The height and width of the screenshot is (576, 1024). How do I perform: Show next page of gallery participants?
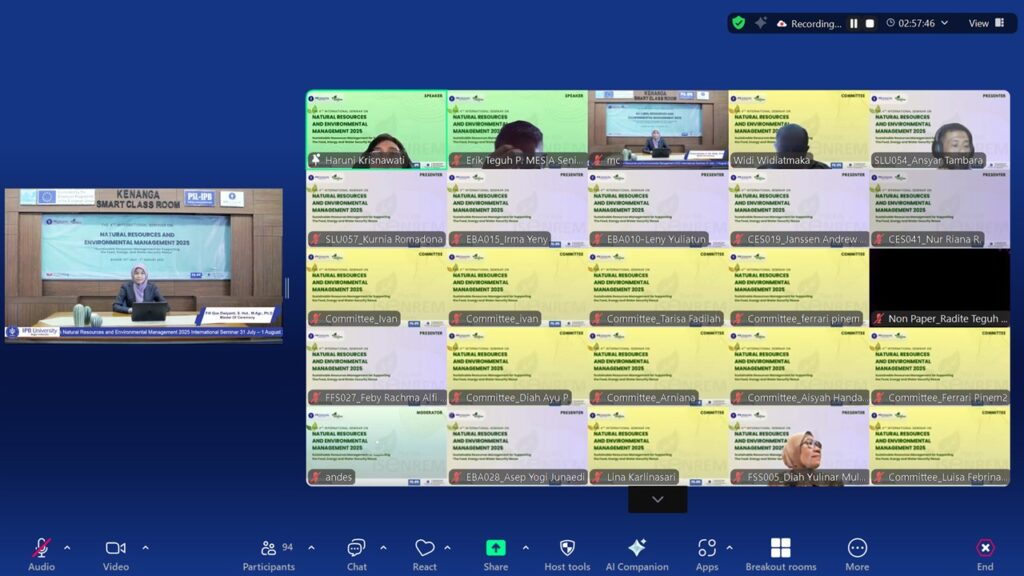[657, 499]
